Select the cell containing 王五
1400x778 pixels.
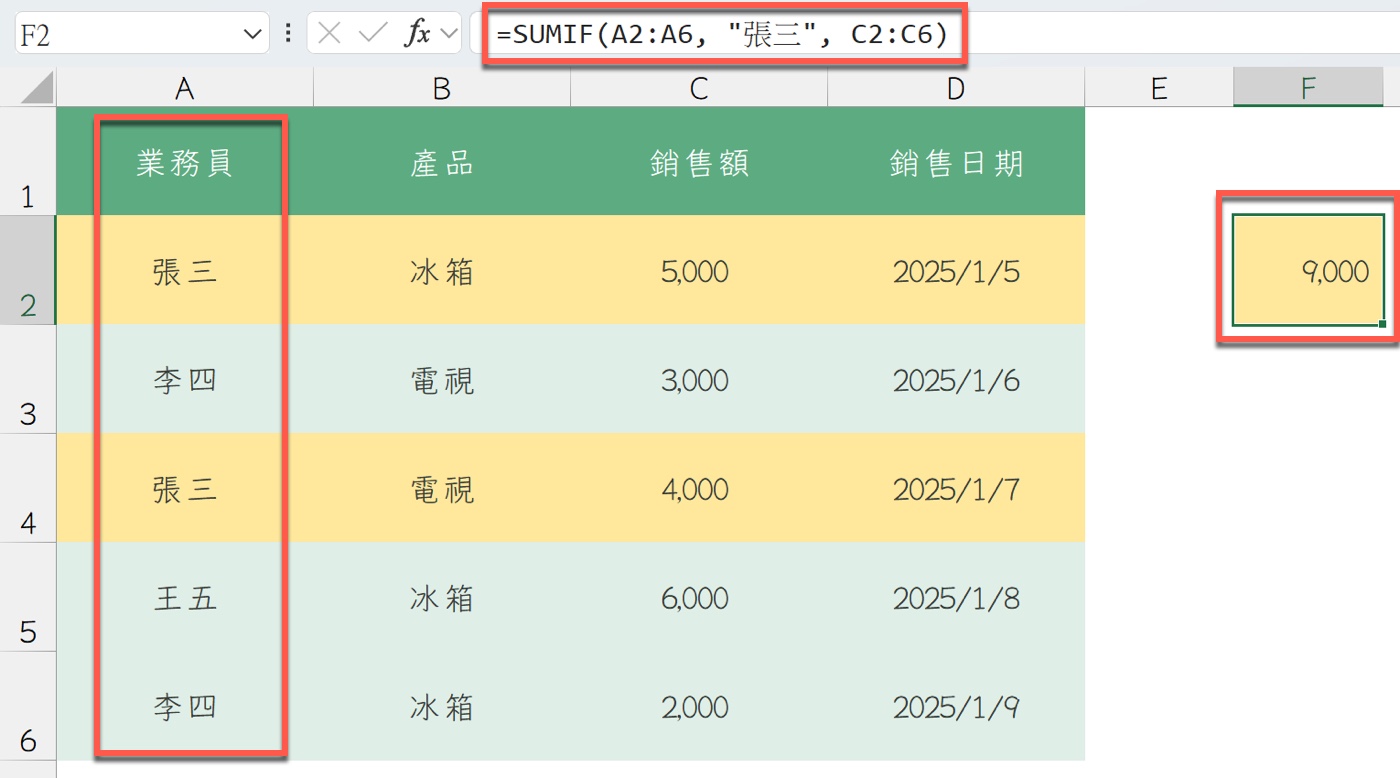(x=184, y=598)
